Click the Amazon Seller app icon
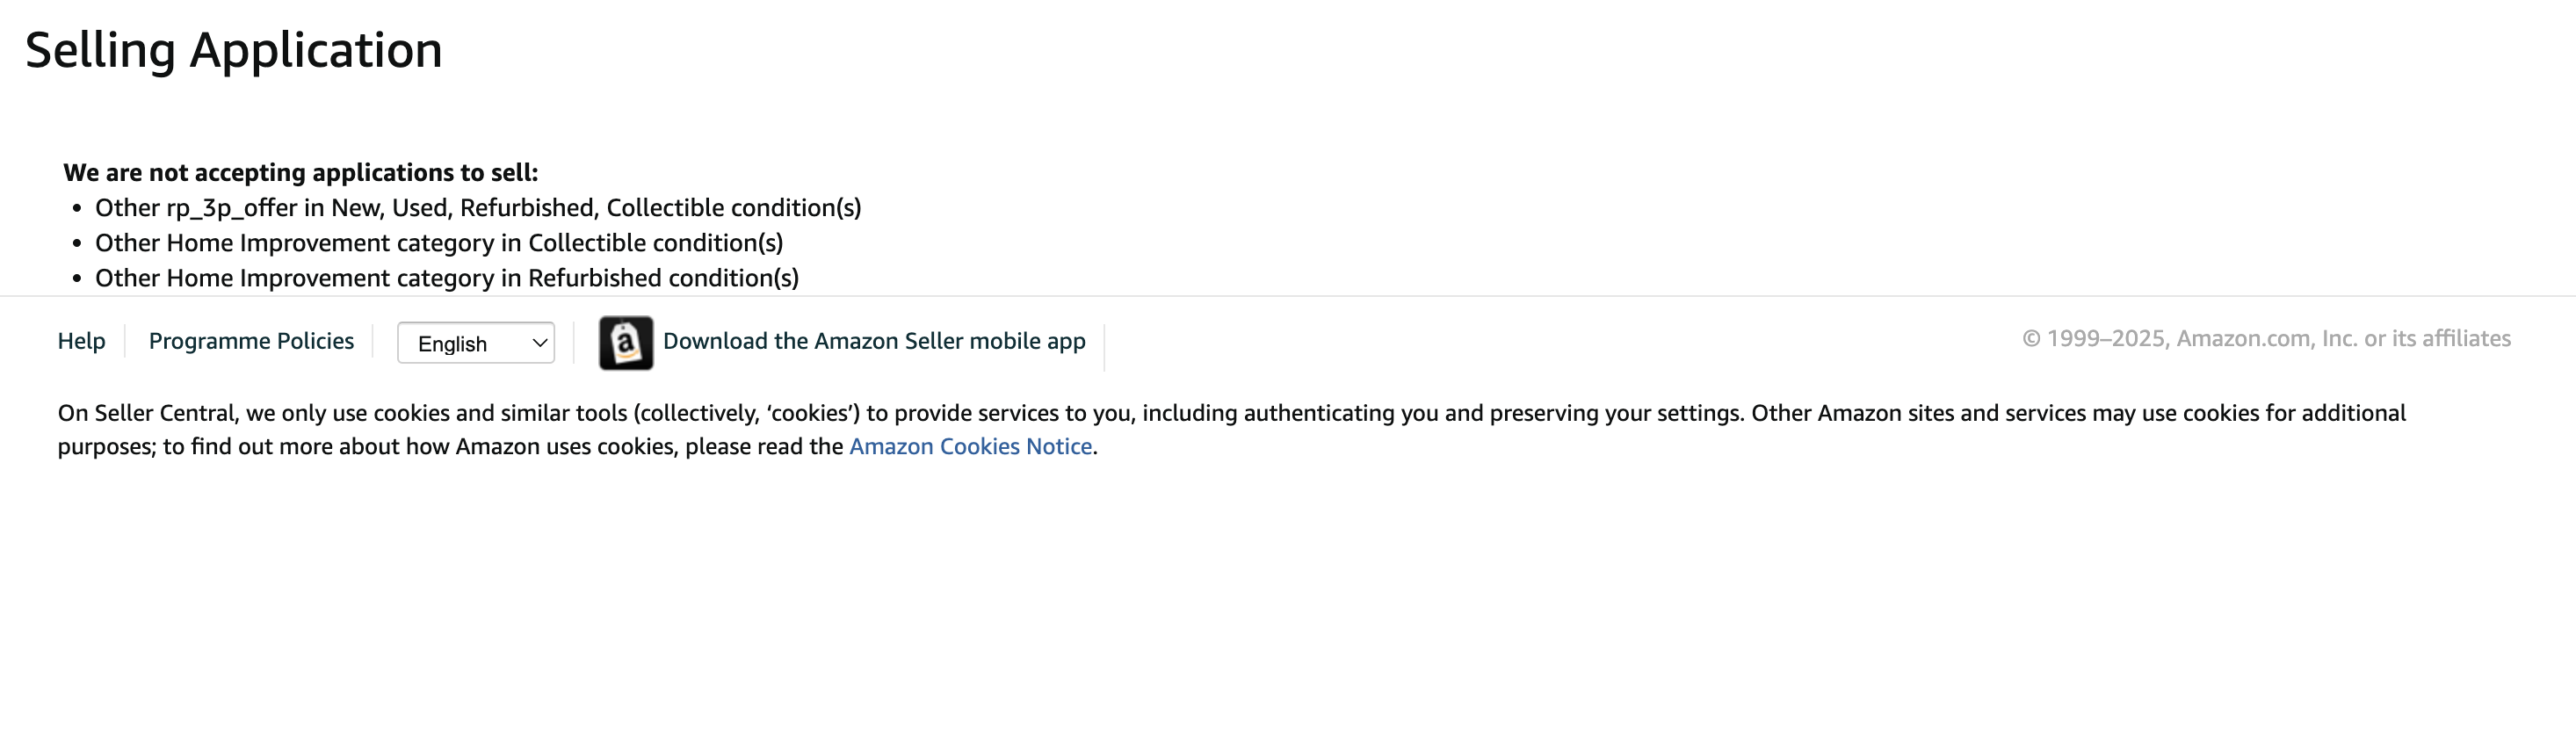The width and height of the screenshot is (2576, 745). (626, 343)
